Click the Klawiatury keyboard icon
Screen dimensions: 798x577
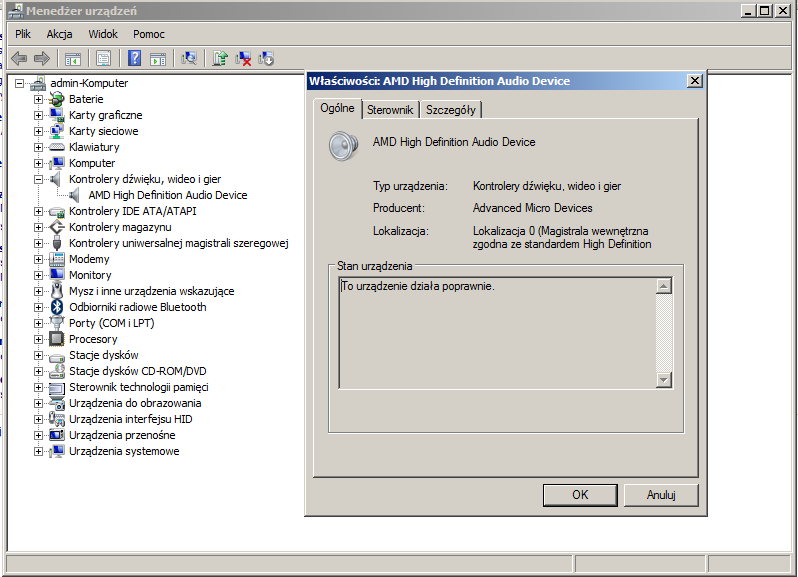(56, 147)
